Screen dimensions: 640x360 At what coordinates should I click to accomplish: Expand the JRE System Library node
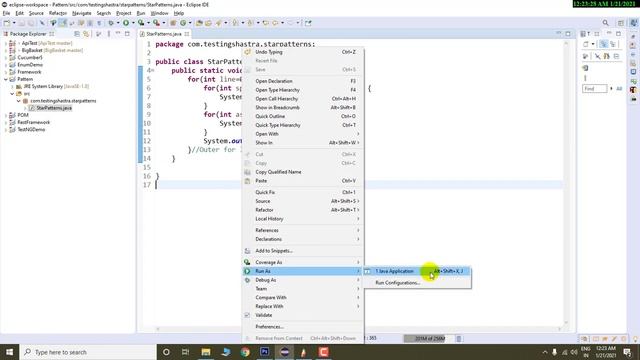pos(12,87)
